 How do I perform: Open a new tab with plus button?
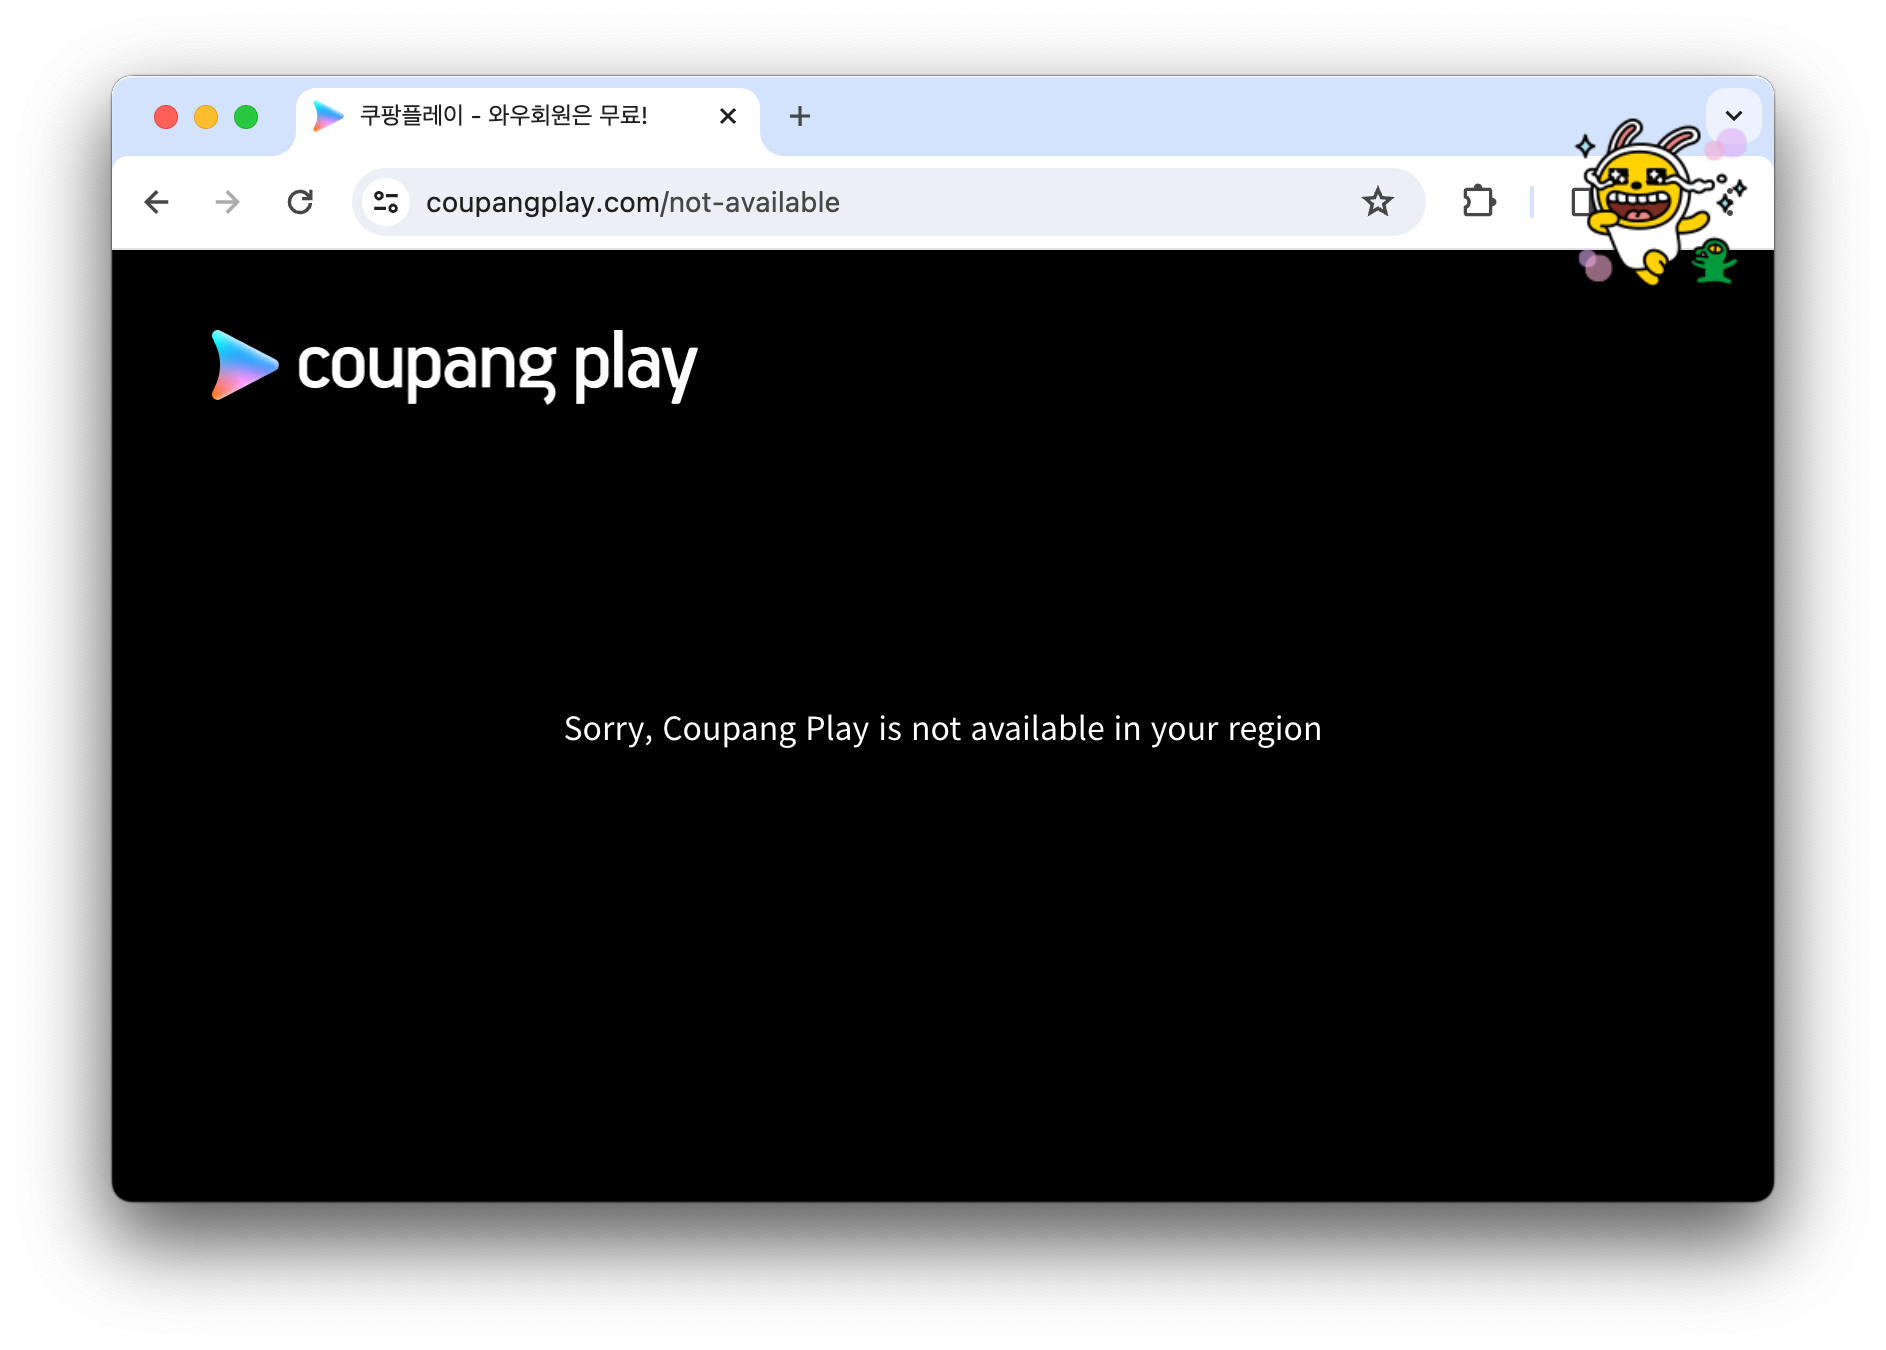click(x=799, y=116)
